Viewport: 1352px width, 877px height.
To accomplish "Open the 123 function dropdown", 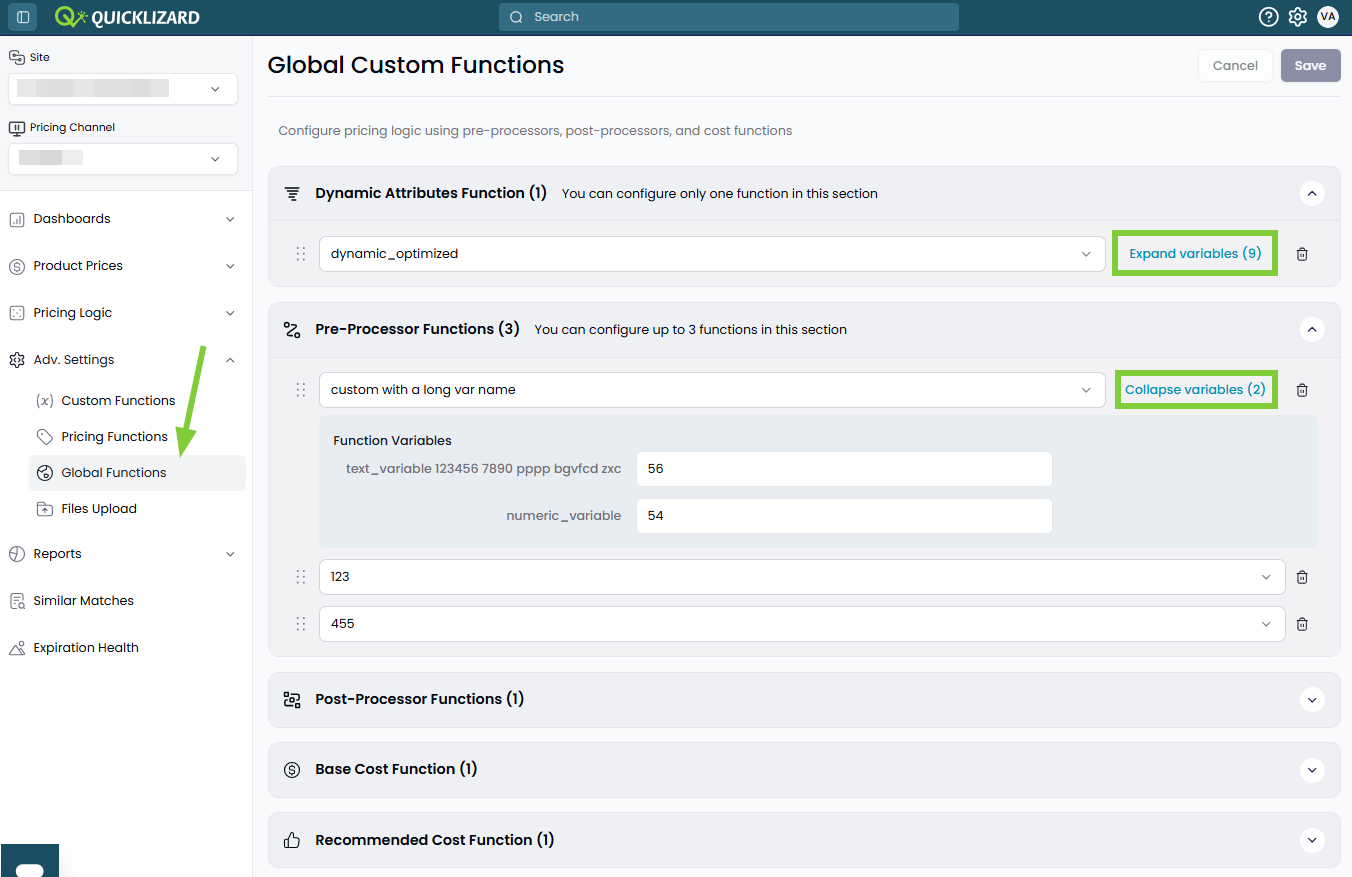I will point(802,577).
